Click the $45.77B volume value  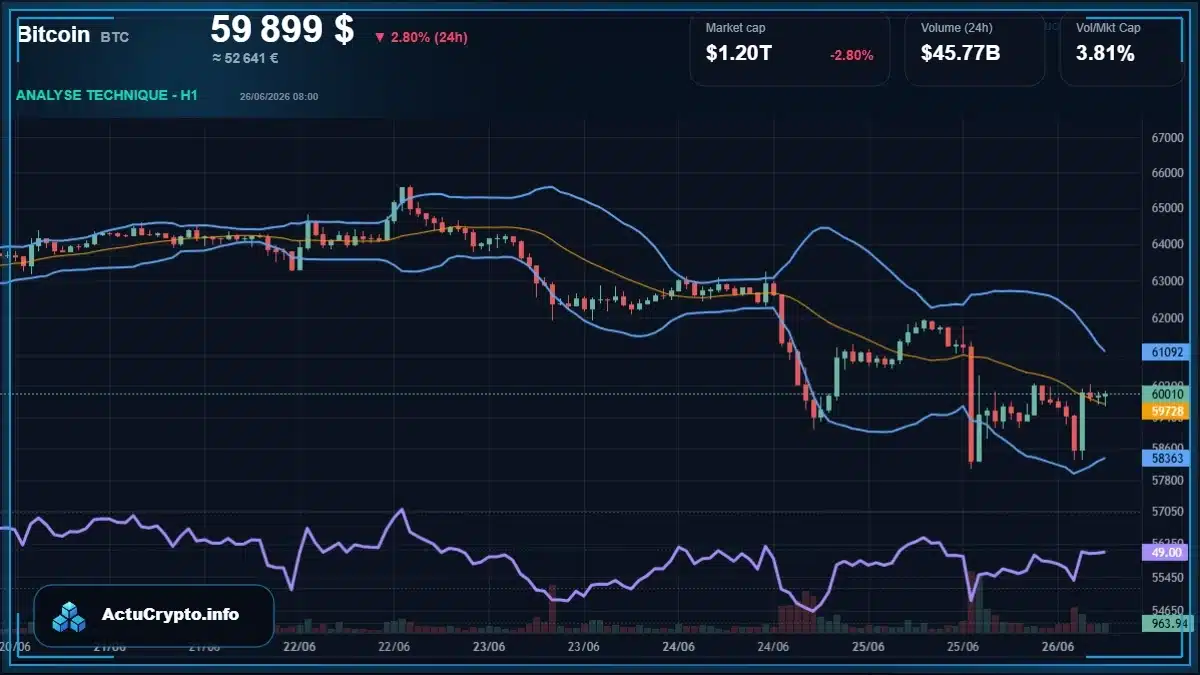coord(960,54)
